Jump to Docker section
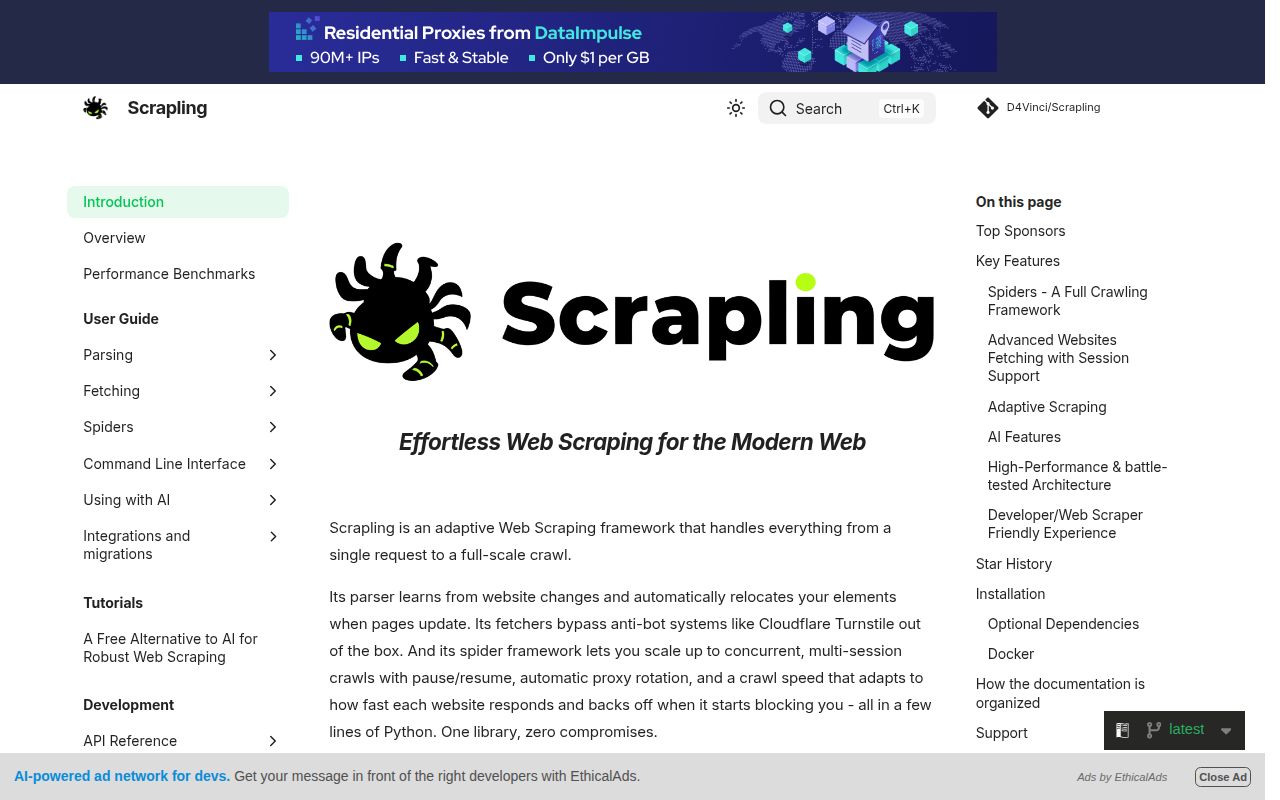 pos(1011,654)
